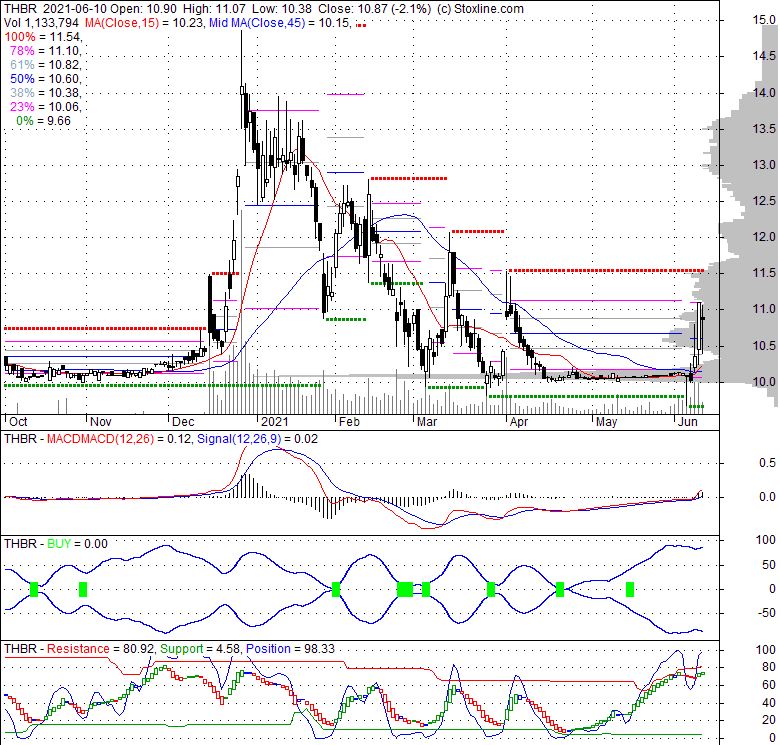Click the wide green buy marker in late February
The image size is (780, 745).
405,589
